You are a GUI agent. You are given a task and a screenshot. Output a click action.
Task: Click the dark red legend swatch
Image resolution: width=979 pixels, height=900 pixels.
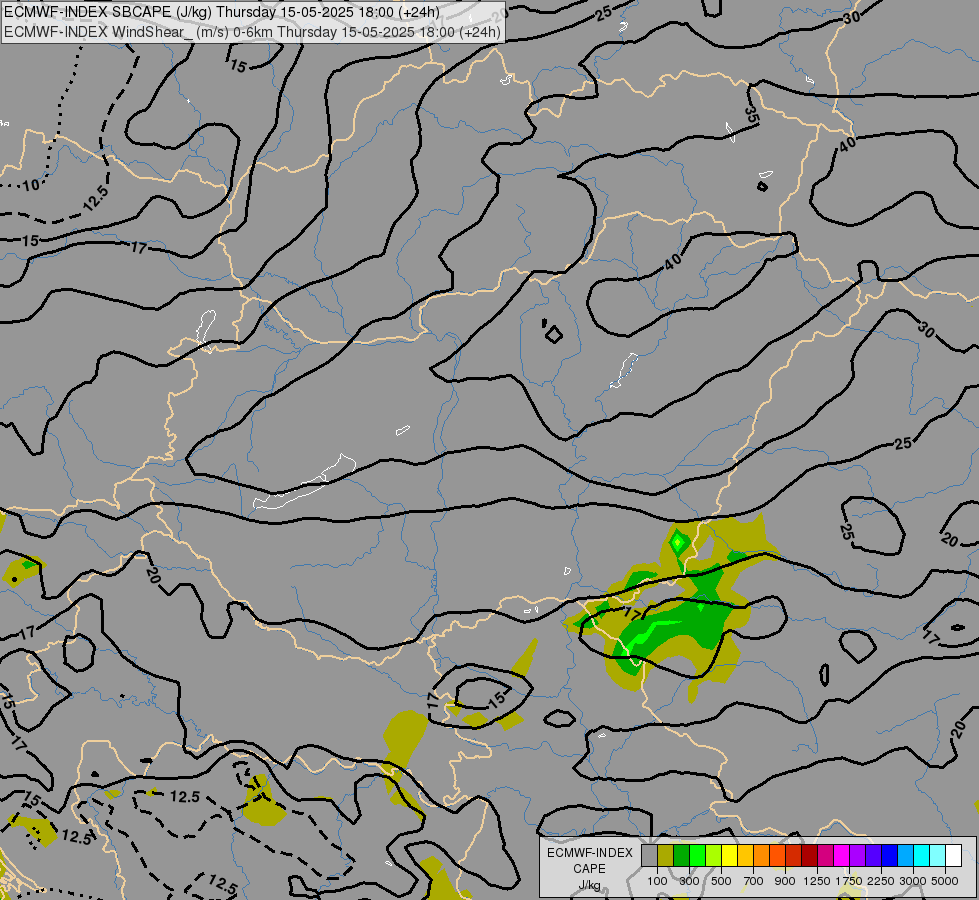(x=809, y=855)
